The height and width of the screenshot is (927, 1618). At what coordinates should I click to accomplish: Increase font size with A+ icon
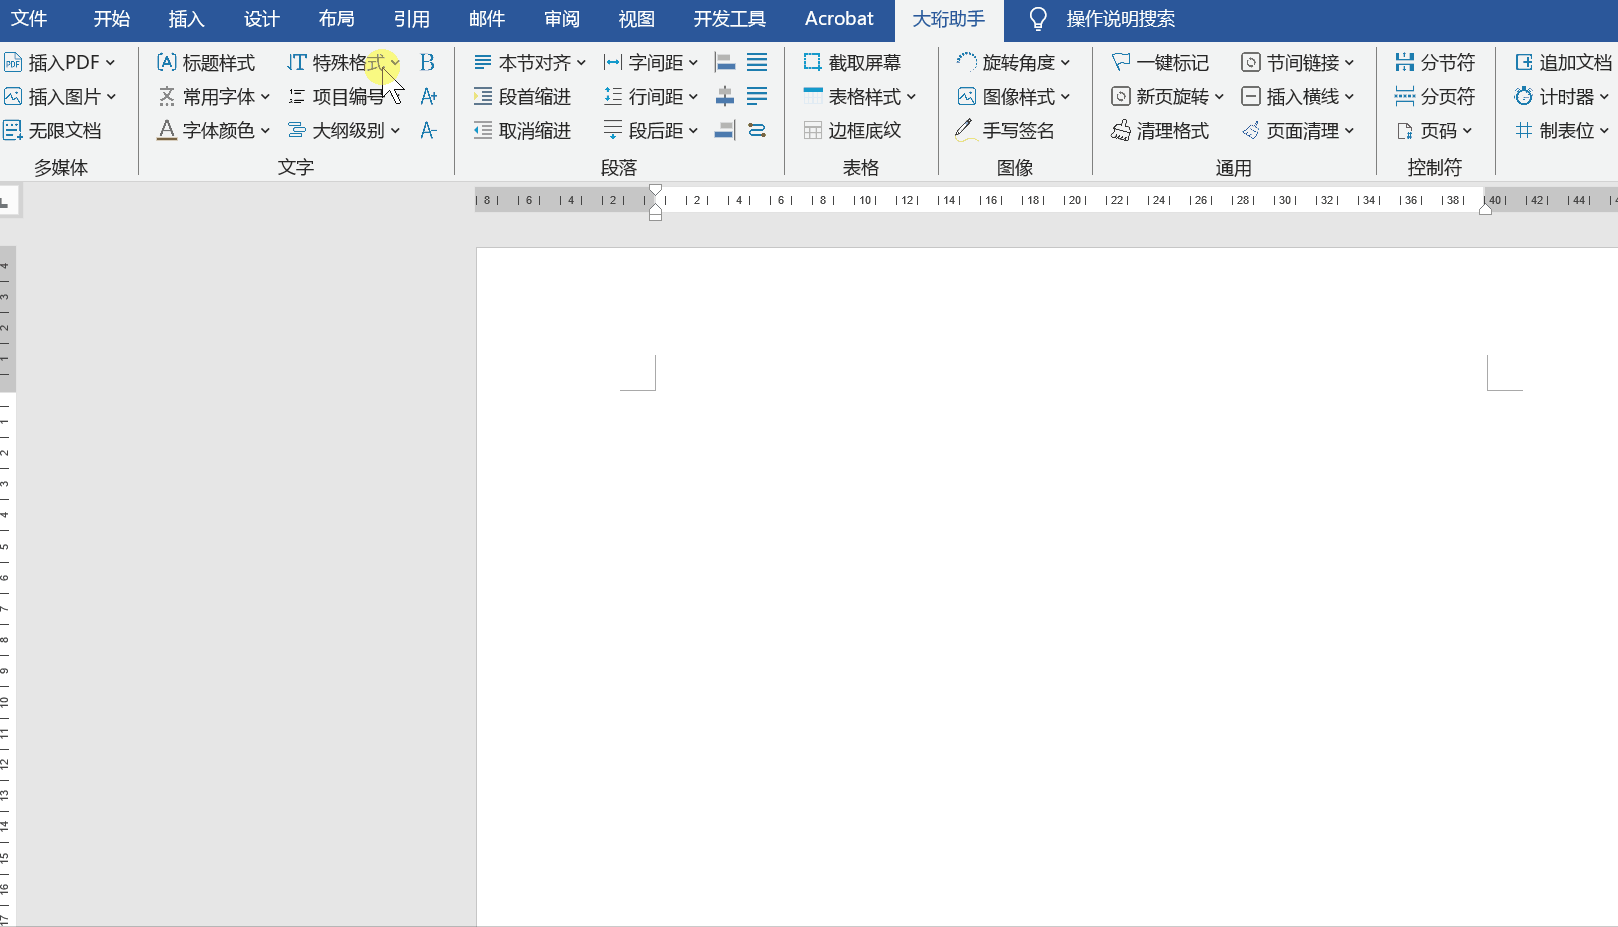[x=428, y=97]
